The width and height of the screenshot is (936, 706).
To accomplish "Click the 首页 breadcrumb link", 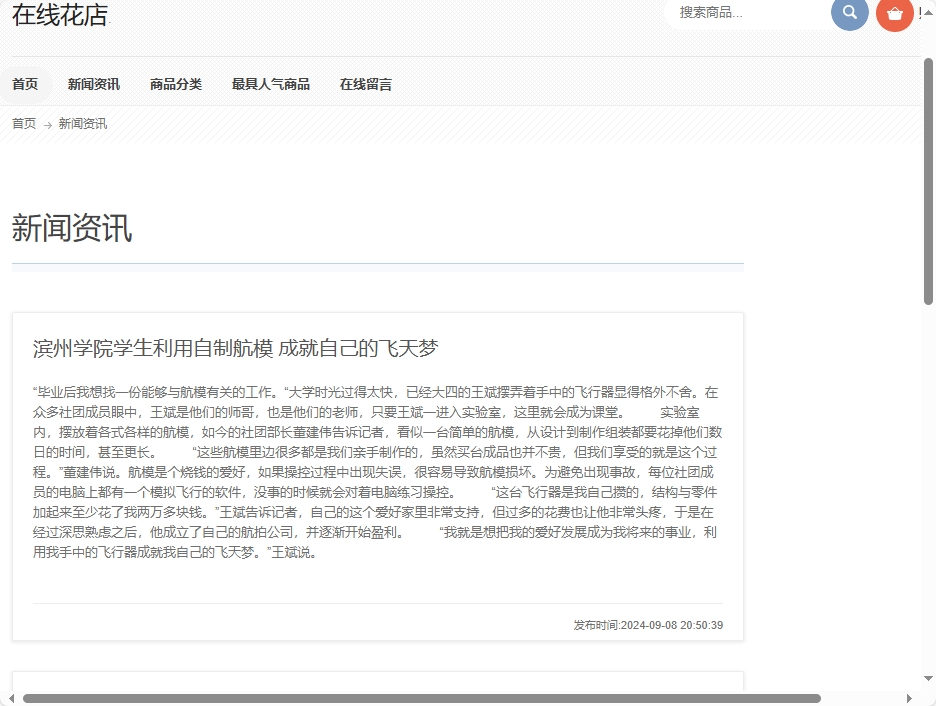I will tap(22, 123).
